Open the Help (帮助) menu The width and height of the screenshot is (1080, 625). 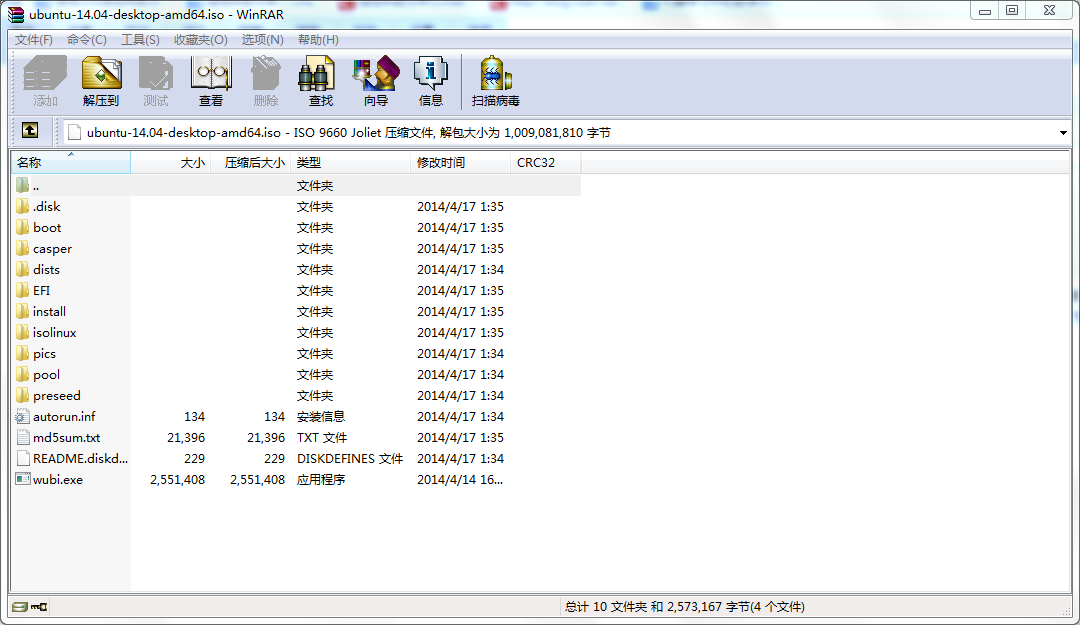pos(318,40)
